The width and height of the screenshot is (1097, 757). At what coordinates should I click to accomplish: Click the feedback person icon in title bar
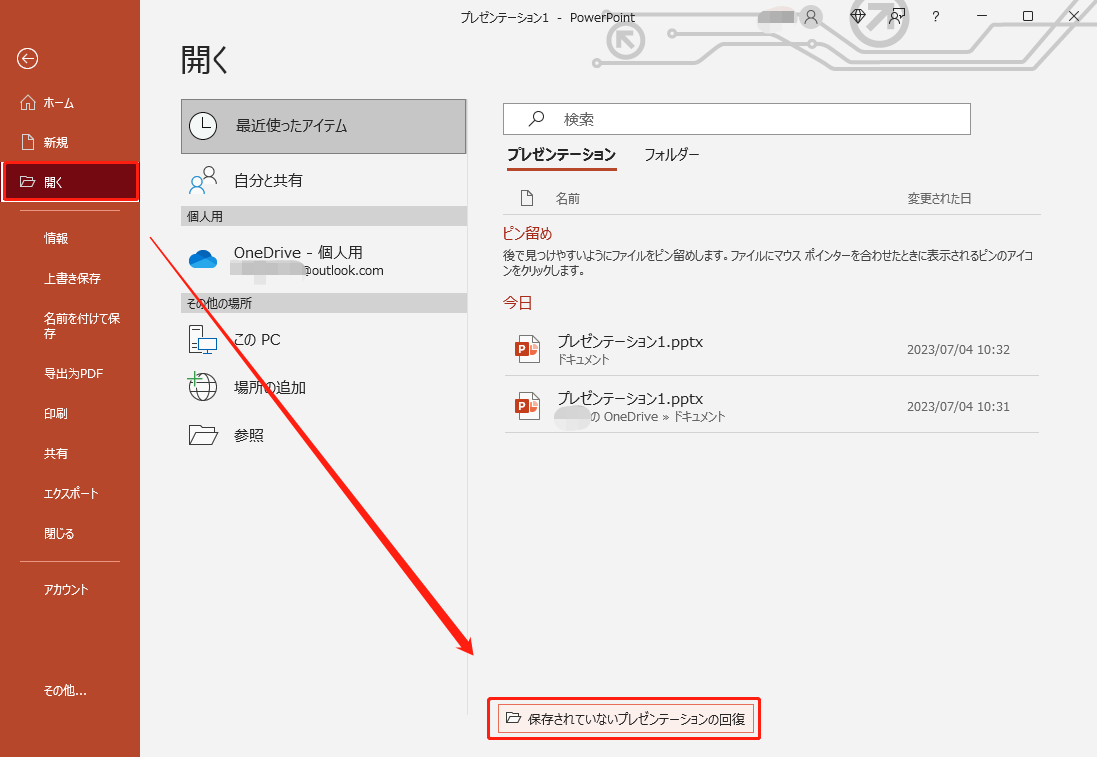(x=896, y=16)
